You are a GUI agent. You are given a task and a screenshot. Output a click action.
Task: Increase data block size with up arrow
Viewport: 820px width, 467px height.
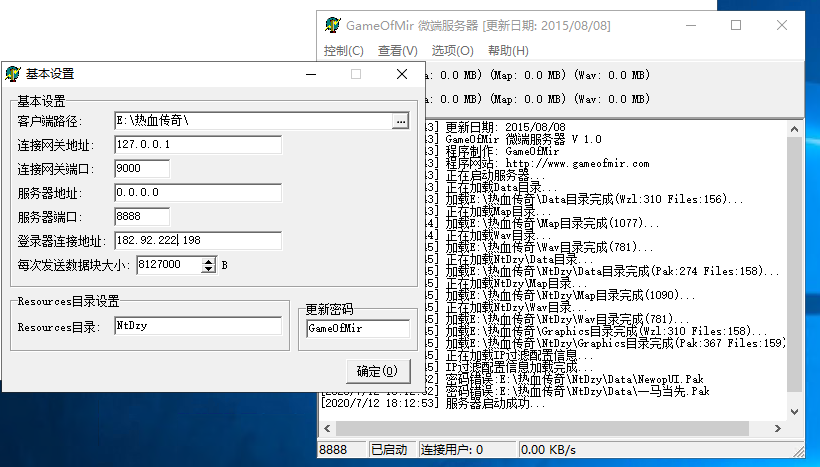pyautogui.click(x=209, y=261)
